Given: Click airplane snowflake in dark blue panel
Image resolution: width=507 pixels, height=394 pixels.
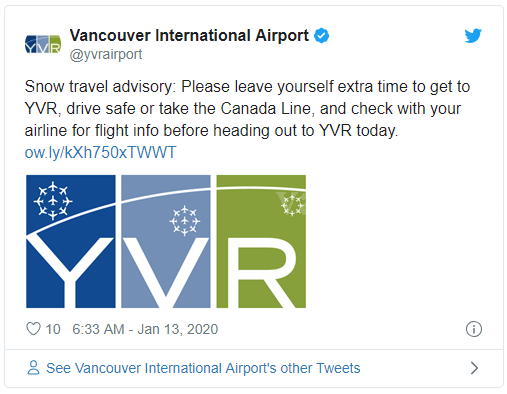Looking at the screenshot, I should 53,201.
